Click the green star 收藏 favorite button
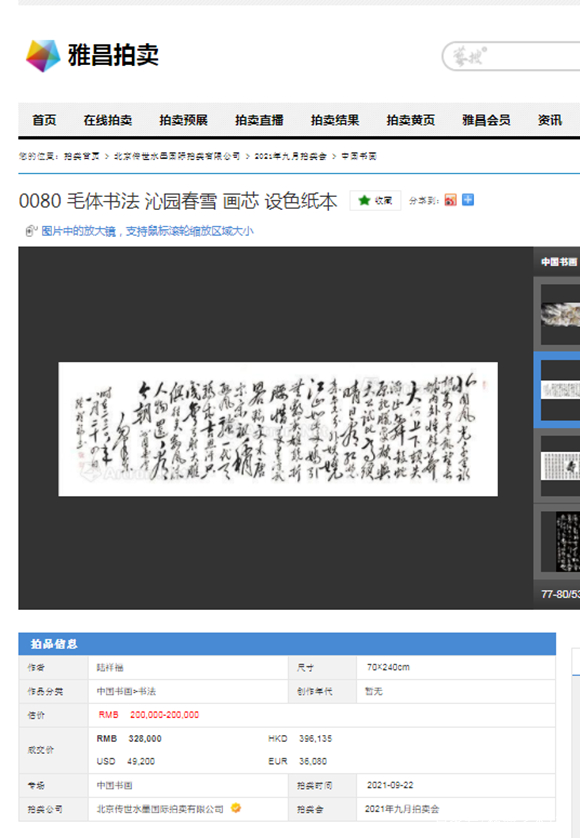Image resolution: width=580 pixels, height=838 pixels. pyautogui.click(x=375, y=200)
